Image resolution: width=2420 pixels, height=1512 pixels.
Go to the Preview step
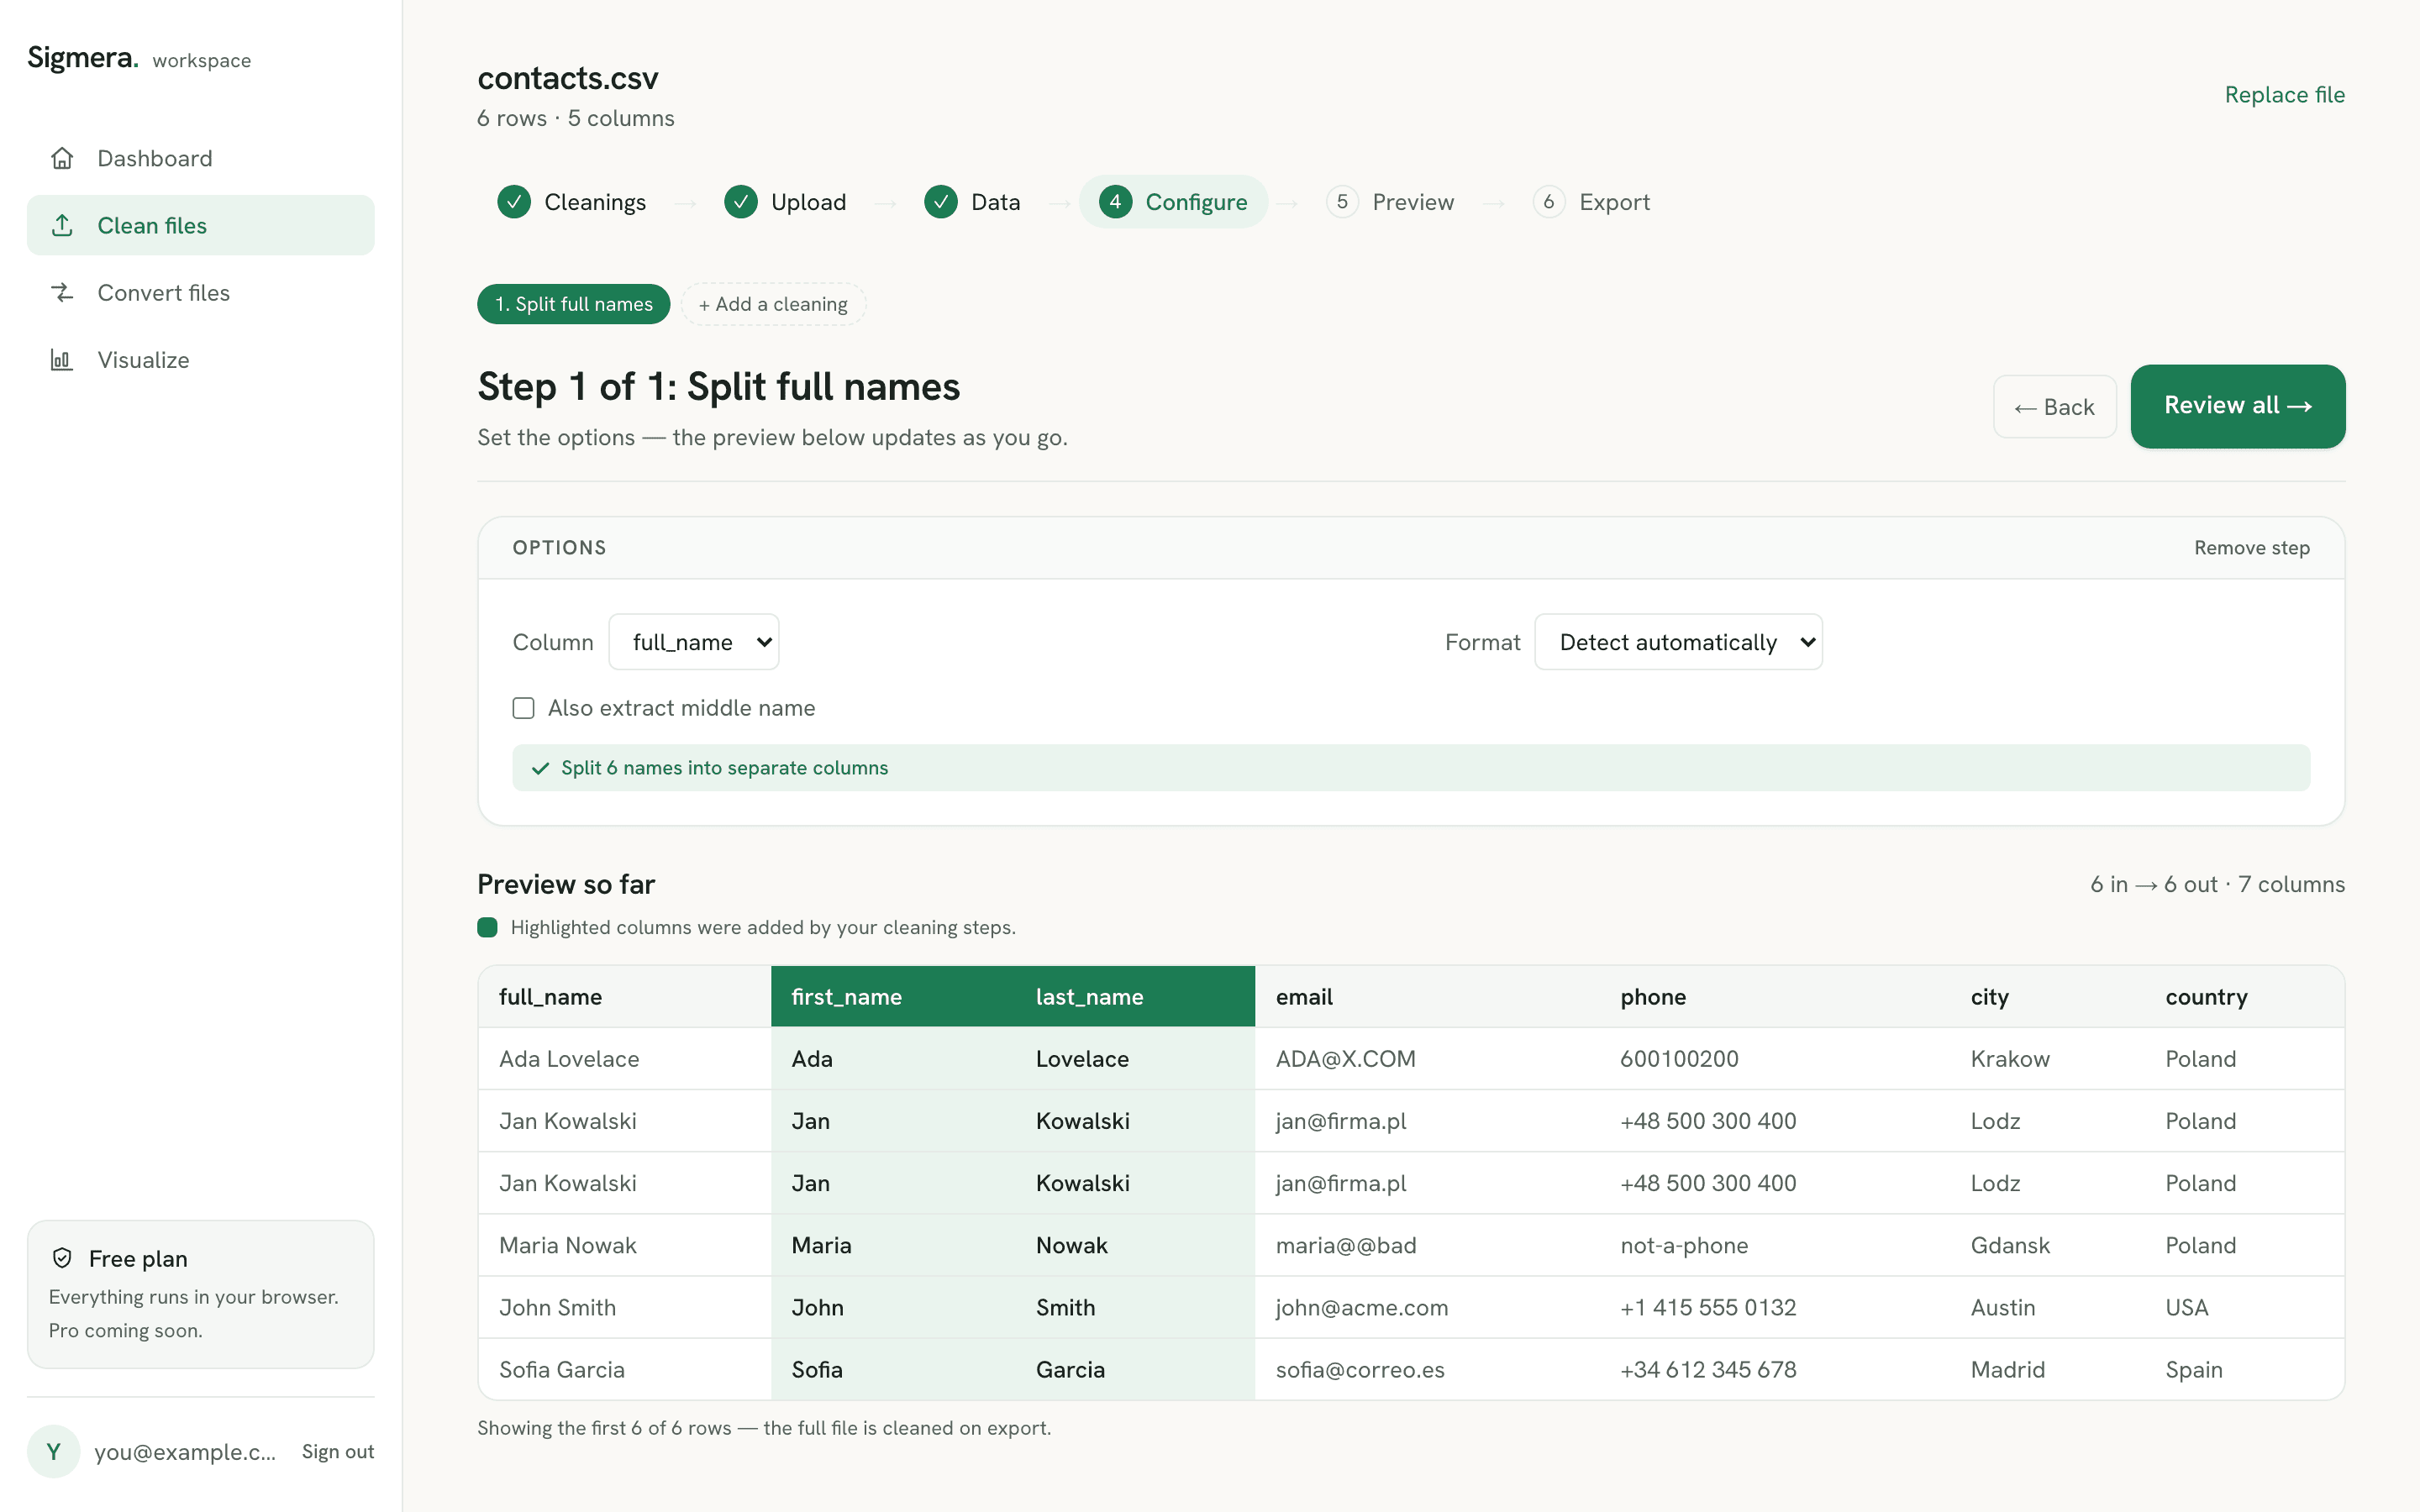click(1391, 202)
